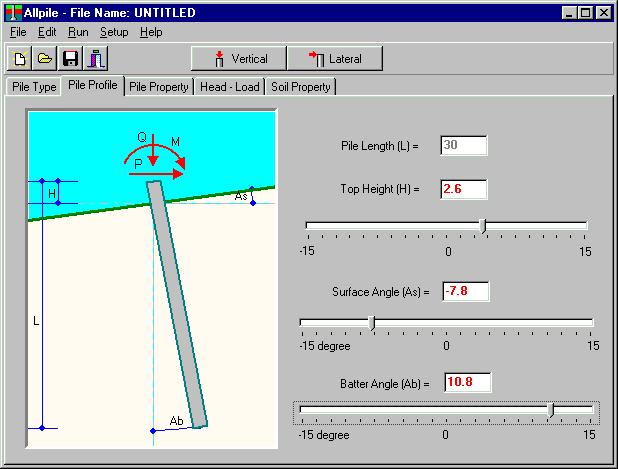Viewport: 618px width, 469px height.
Task: Go to the Head - Load tab
Action: 229,87
